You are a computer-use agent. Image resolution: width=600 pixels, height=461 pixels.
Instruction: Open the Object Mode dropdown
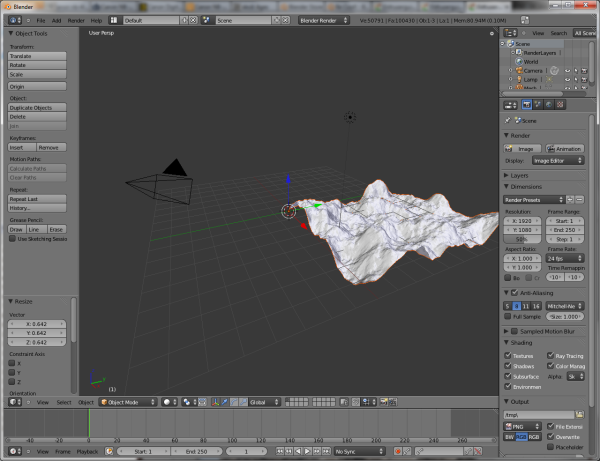click(128, 402)
